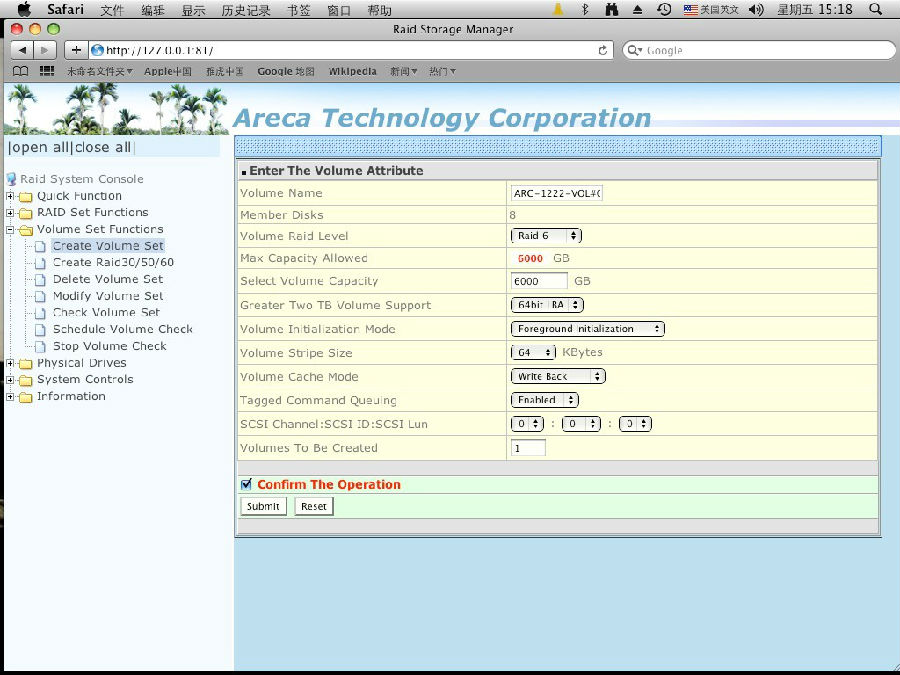Viewport: 900px width, 675px height.
Task: Open the Wikipedia bookmark
Action: click(x=352, y=71)
